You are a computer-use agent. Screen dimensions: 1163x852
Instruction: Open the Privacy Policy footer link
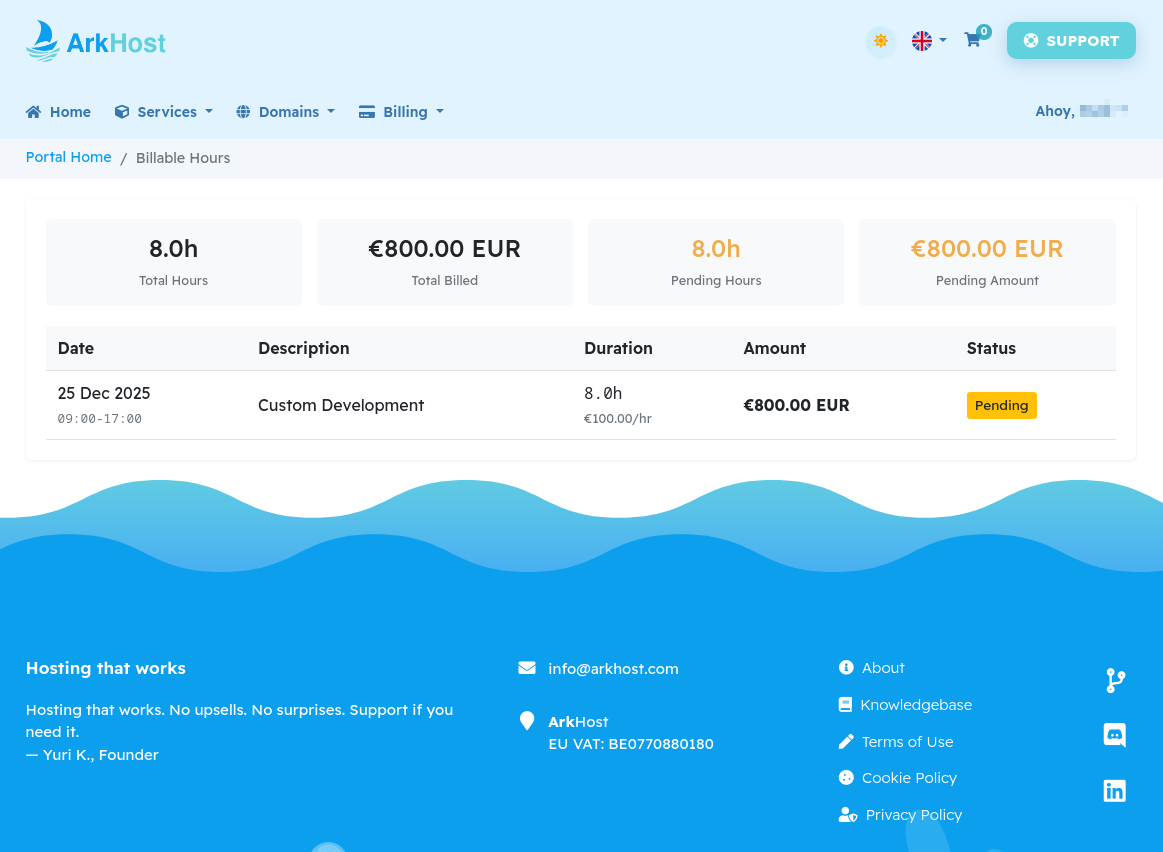tap(913, 815)
